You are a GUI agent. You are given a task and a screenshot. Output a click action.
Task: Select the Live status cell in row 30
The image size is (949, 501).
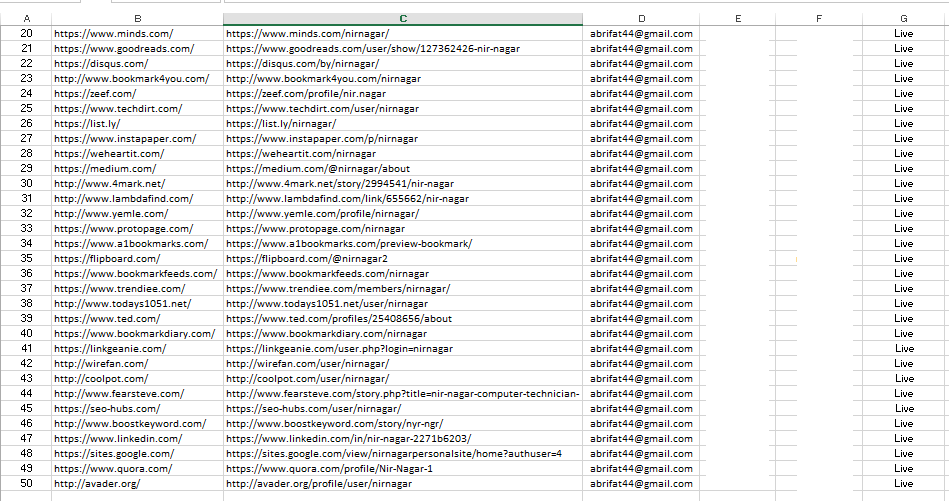pyautogui.click(x=903, y=183)
